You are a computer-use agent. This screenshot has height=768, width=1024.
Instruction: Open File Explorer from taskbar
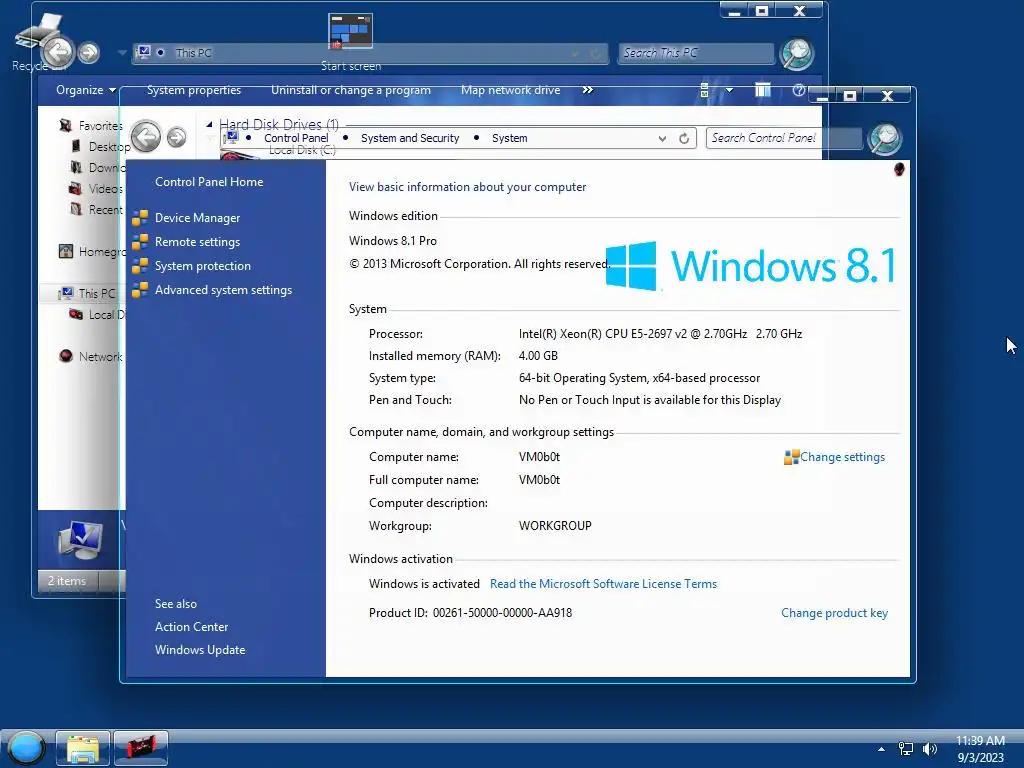point(83,748)
